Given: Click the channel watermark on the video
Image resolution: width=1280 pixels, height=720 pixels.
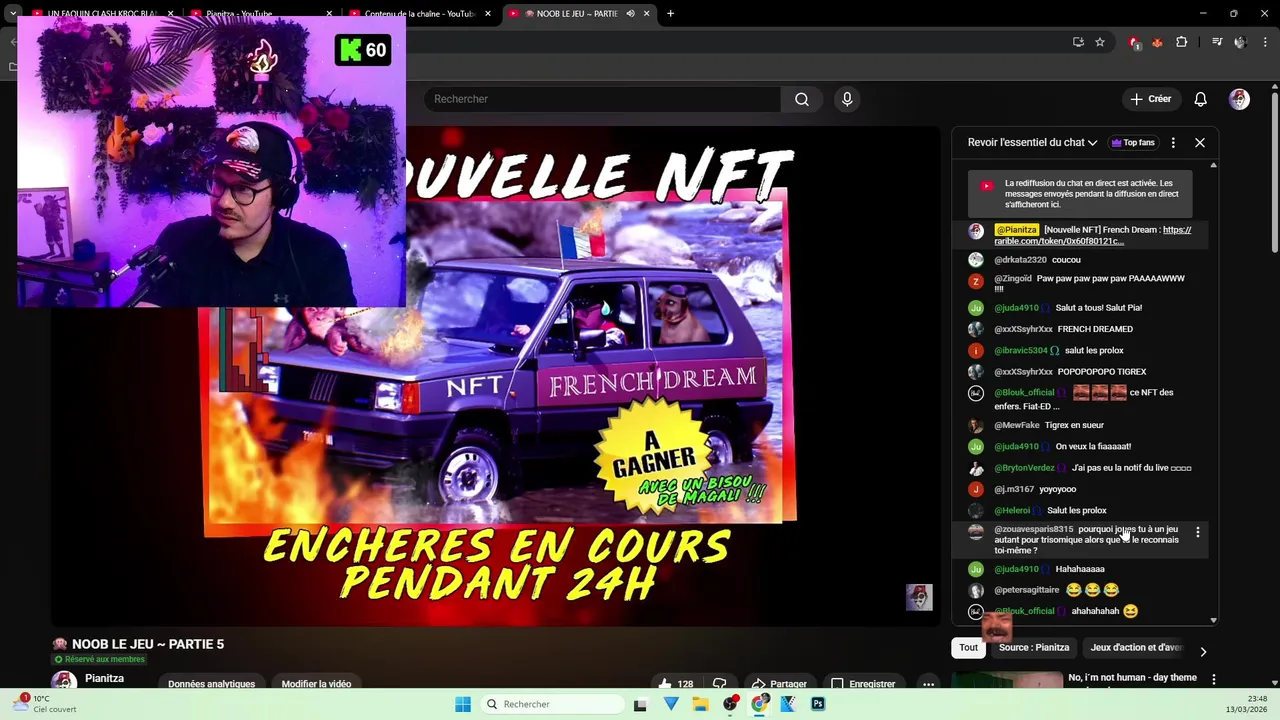Looking at the screenshot, I should click(x=919, y=597).
